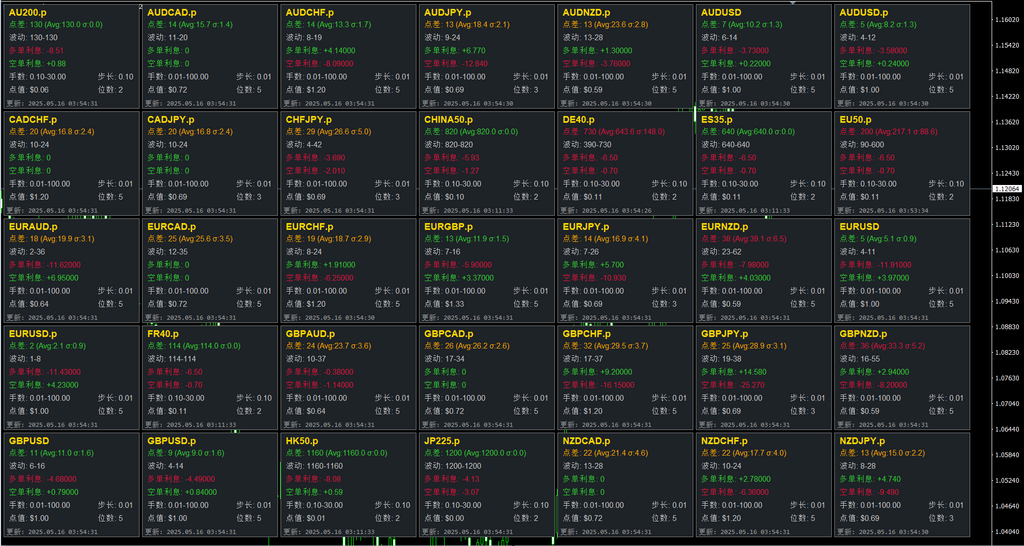Click update time 03:53:34 in EU50.p card
Screen dimensions: 1024x546
point(884,210)
